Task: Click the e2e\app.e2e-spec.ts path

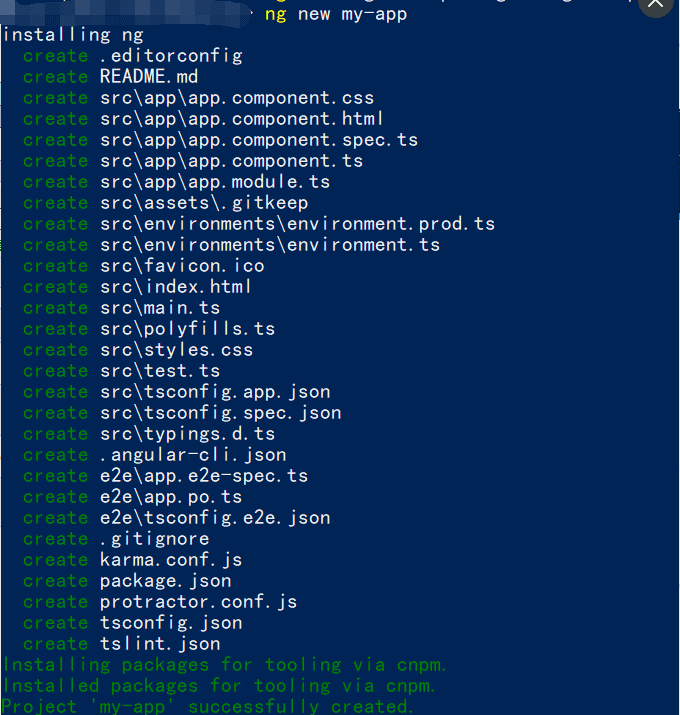Action: click(204, 476)
